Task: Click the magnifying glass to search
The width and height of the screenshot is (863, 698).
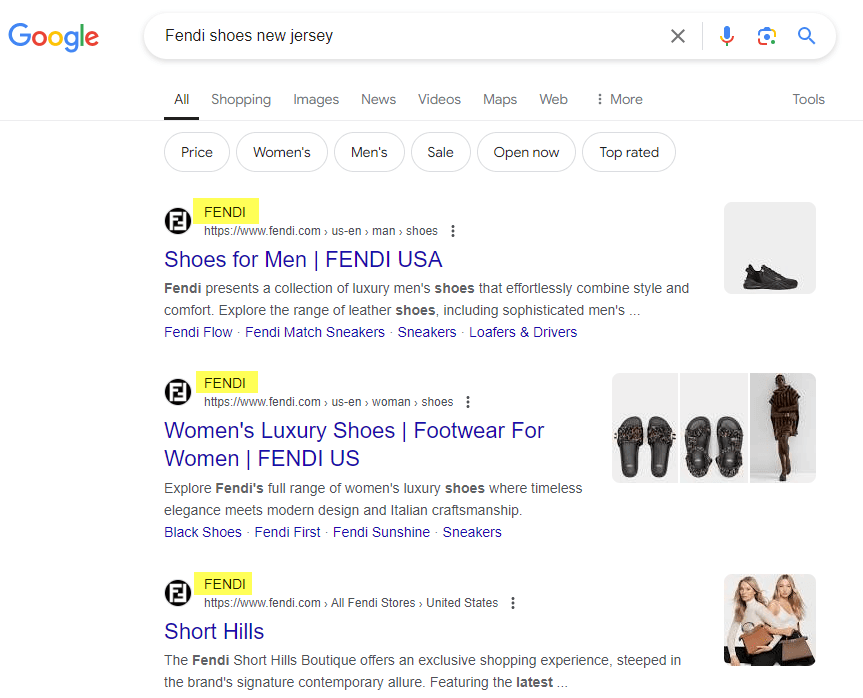Action: 806,35
